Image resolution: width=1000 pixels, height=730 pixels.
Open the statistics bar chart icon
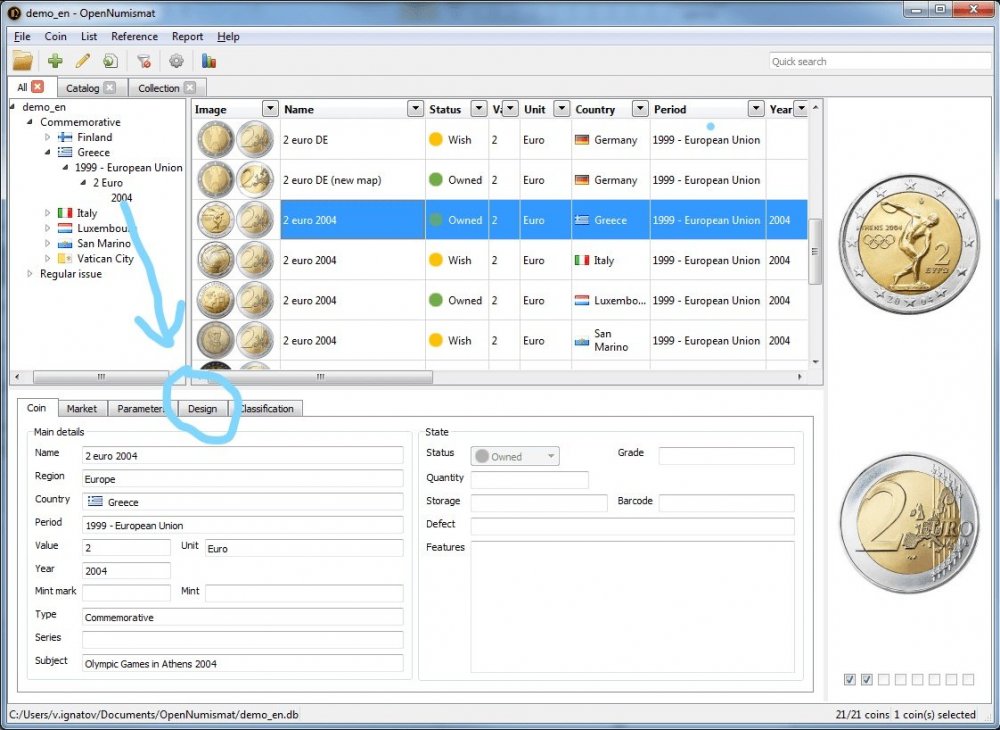(x=209, y=61)
